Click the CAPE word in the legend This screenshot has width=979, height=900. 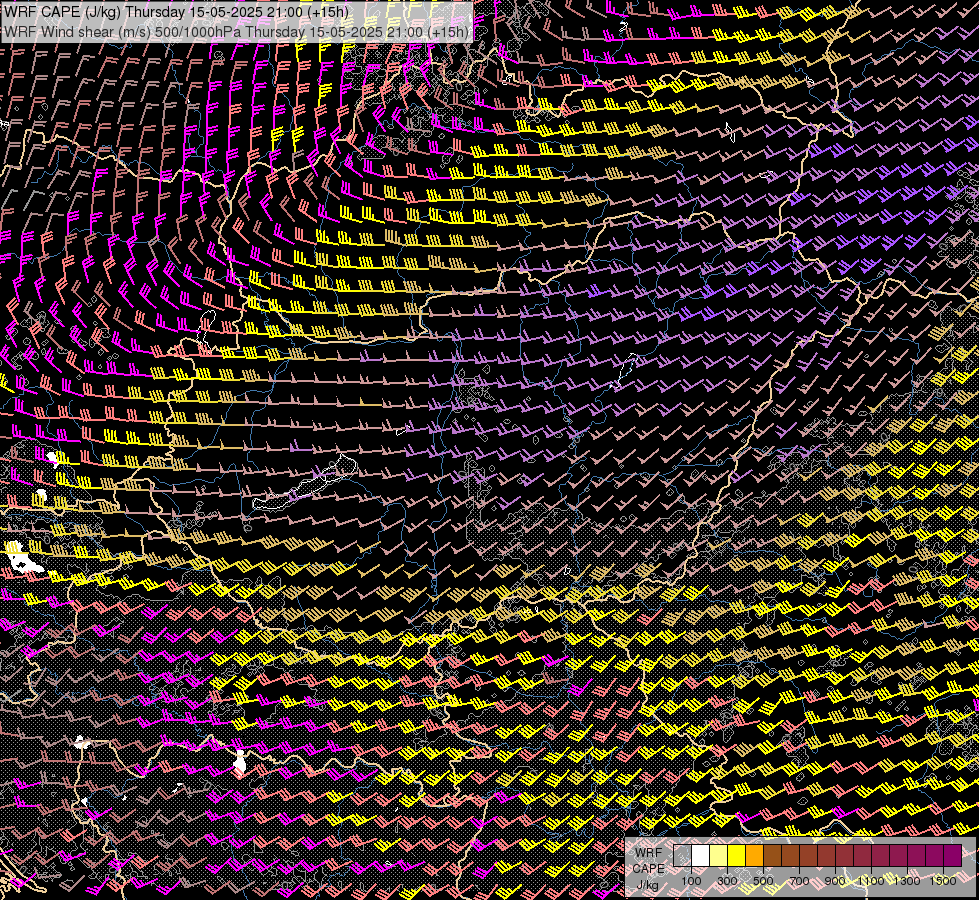click(x=648, y=868)
